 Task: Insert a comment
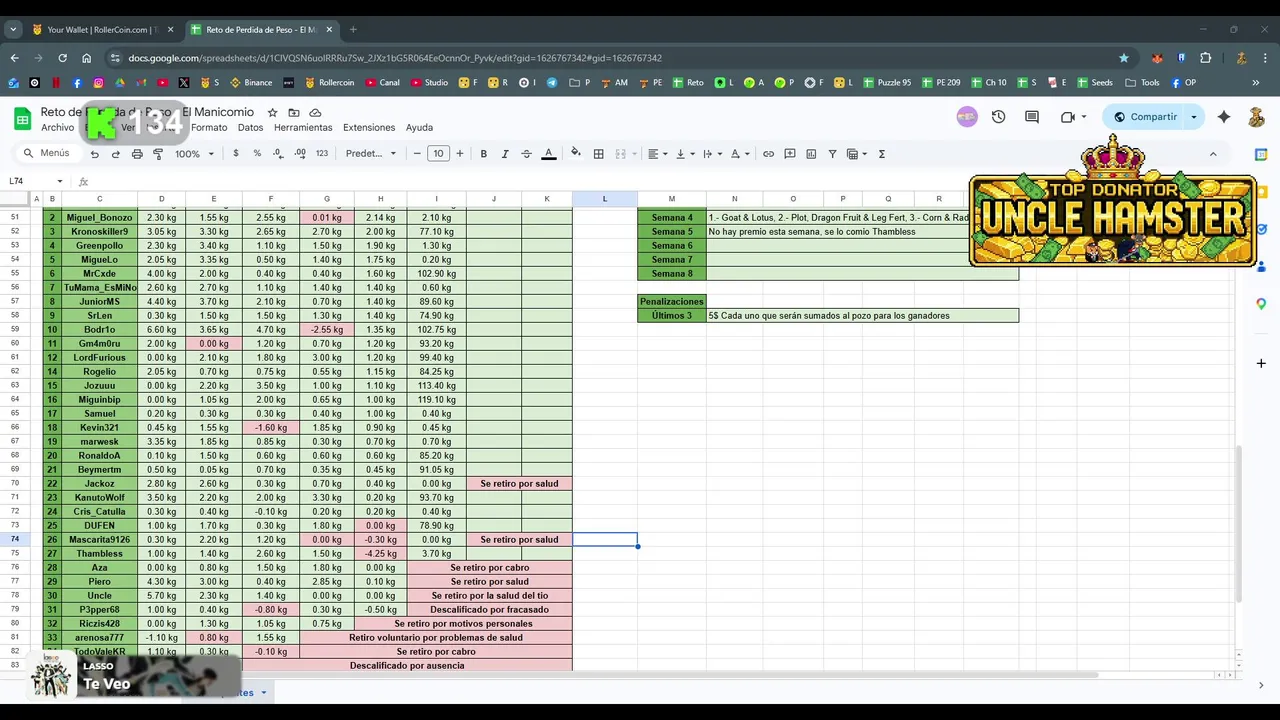(x=790, y=154)
